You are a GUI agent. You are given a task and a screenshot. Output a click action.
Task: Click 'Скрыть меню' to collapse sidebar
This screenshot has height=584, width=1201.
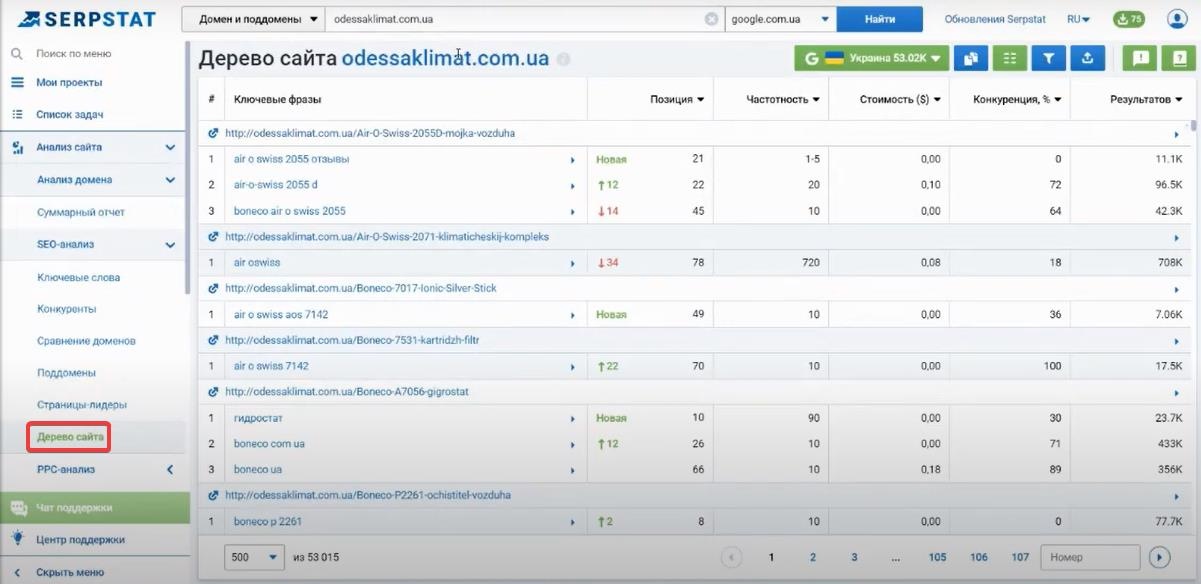[x=69, y=573]
